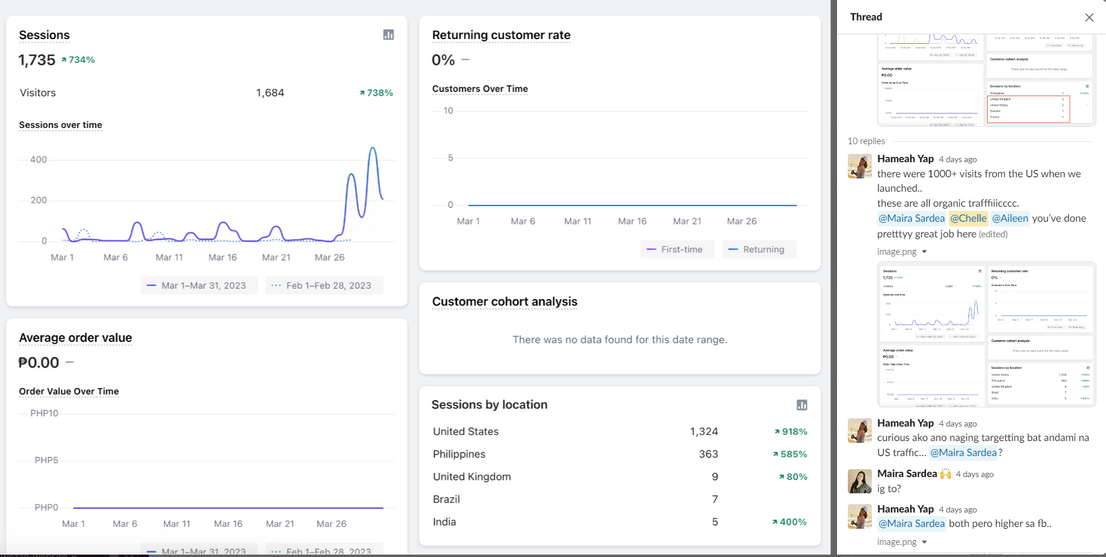Toggle the Feb 1–Feb 28, 2023 sessions legend
Viewport: 1106px width, 557px height.
click(320, 285)
